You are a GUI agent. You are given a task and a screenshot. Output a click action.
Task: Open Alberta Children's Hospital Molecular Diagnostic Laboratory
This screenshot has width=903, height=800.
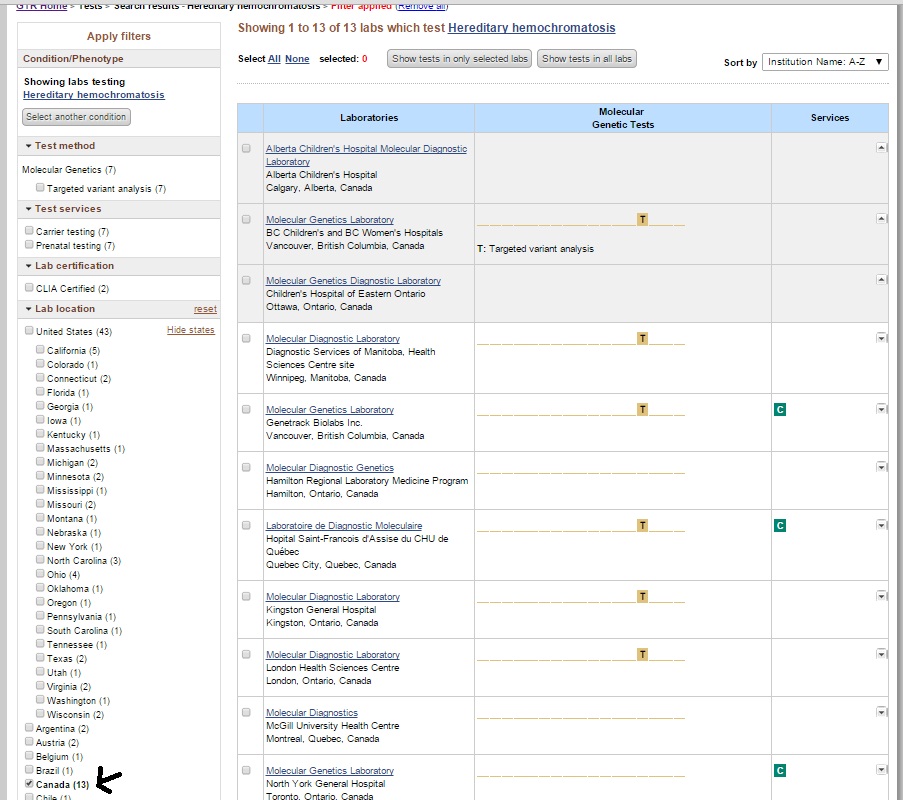pyautogui.click(x=366, y=155)
